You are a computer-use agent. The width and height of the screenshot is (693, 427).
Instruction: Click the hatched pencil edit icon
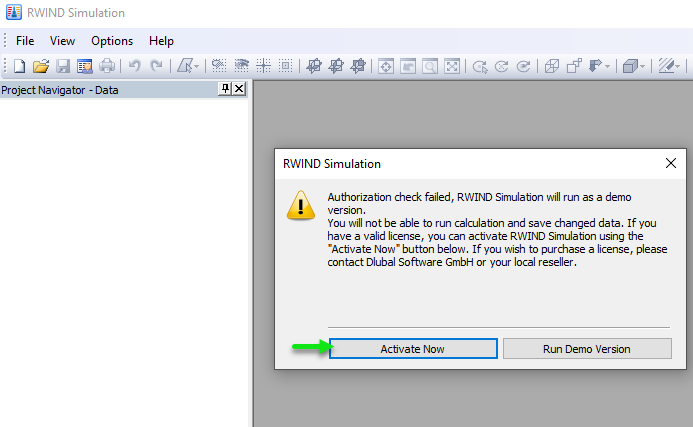click(x=666, y=66)
